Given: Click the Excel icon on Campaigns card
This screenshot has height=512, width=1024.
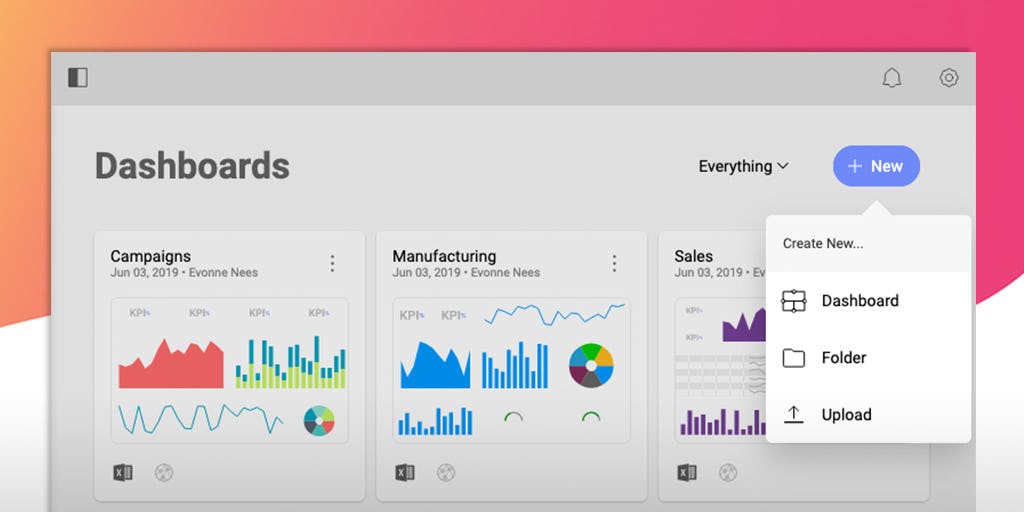Looking at the screenshot, I should (x=123, y=473).
